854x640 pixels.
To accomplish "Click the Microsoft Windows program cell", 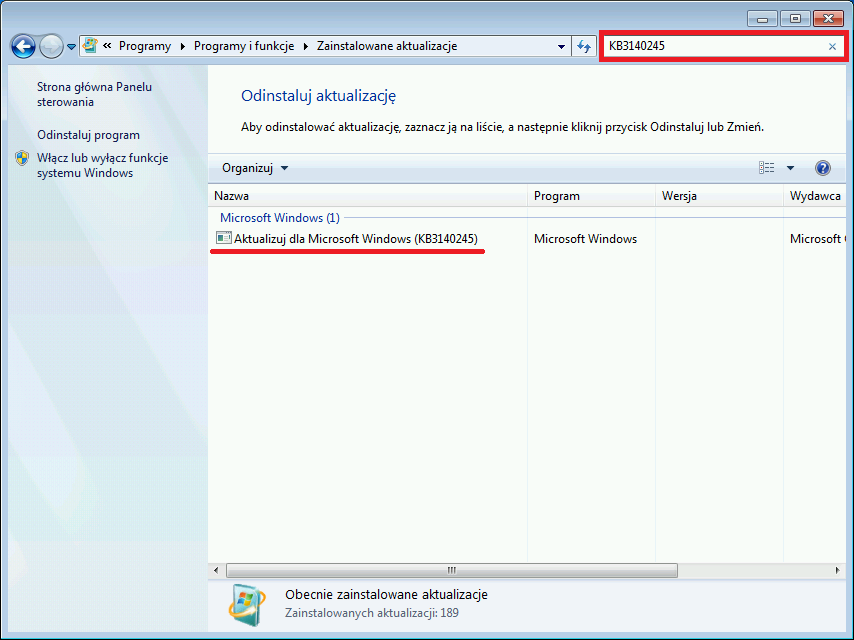I will [x=585, y=239].
